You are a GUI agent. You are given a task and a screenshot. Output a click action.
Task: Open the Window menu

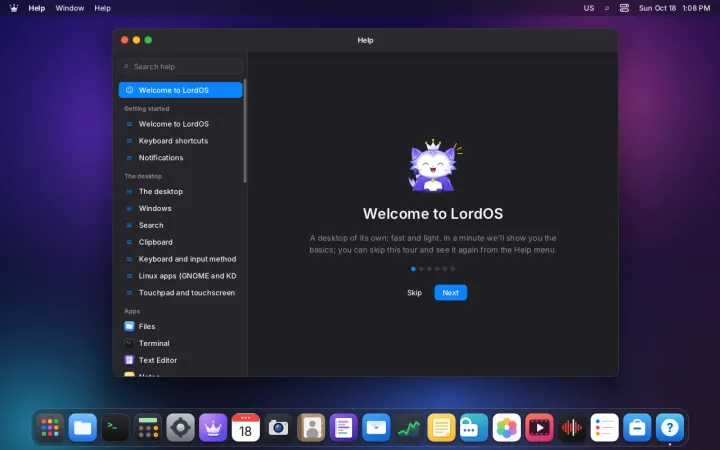coord(70,8)
